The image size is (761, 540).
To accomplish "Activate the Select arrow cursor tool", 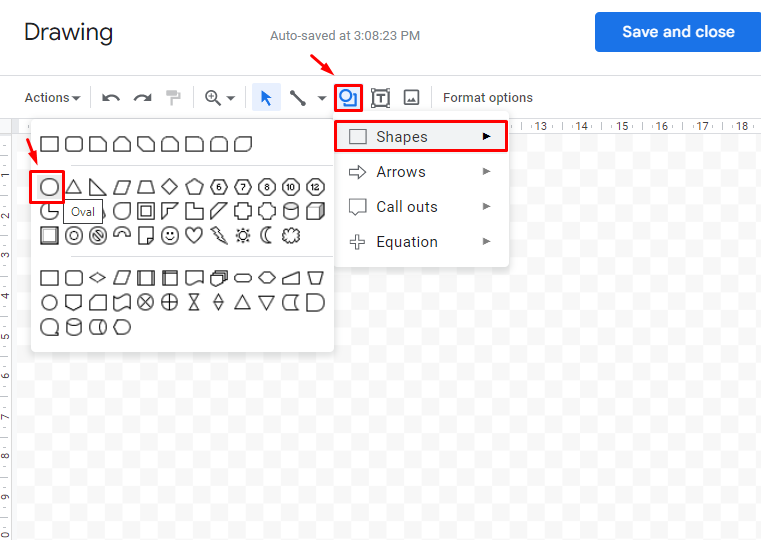I will (266, 98).
